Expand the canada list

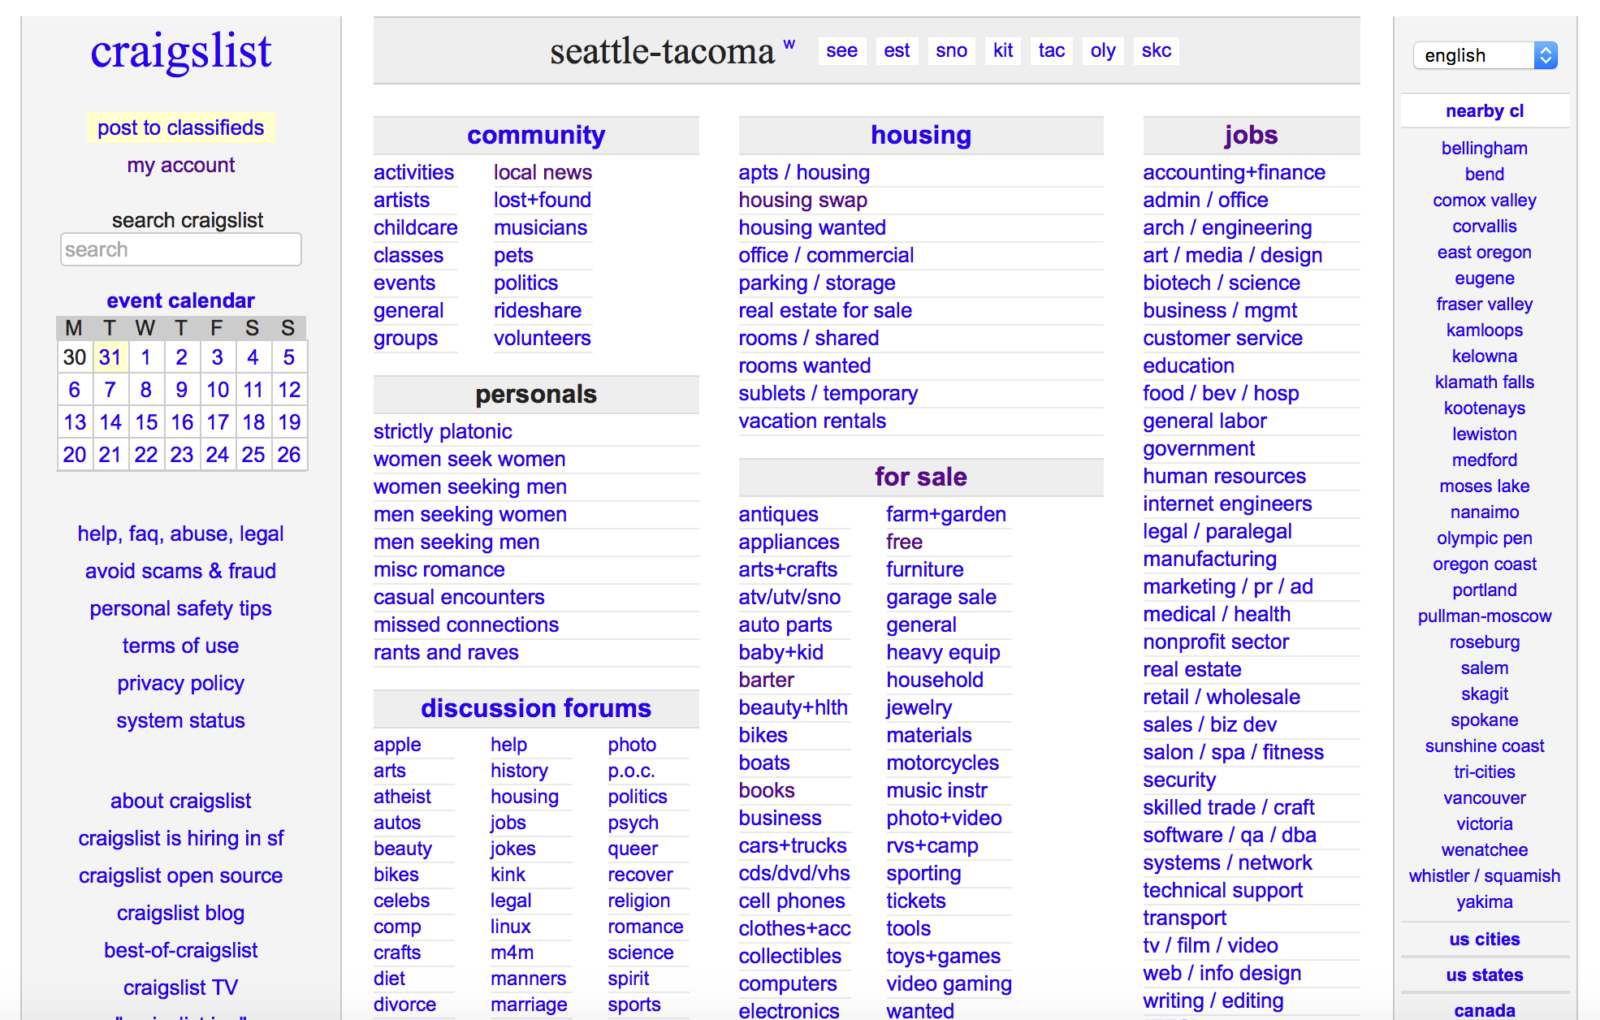1485,1010
